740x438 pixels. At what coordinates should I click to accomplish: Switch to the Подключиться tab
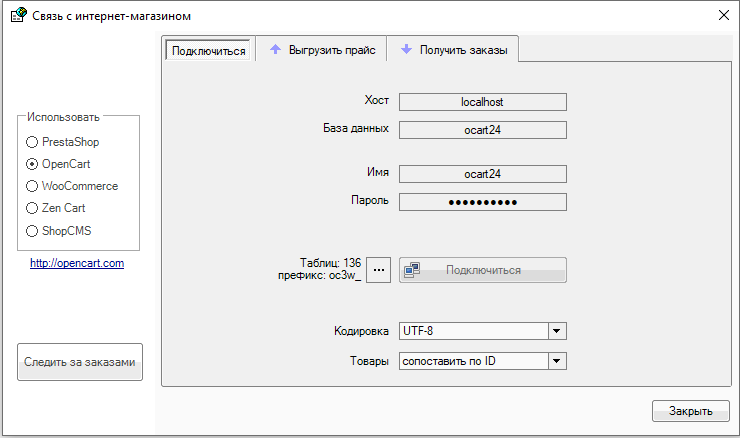(208, 51)
